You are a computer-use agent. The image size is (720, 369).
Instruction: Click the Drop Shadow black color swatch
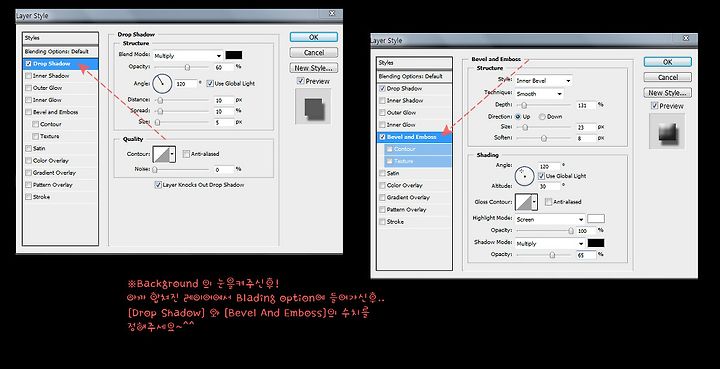pyautogui.click(x=234, y=56)
